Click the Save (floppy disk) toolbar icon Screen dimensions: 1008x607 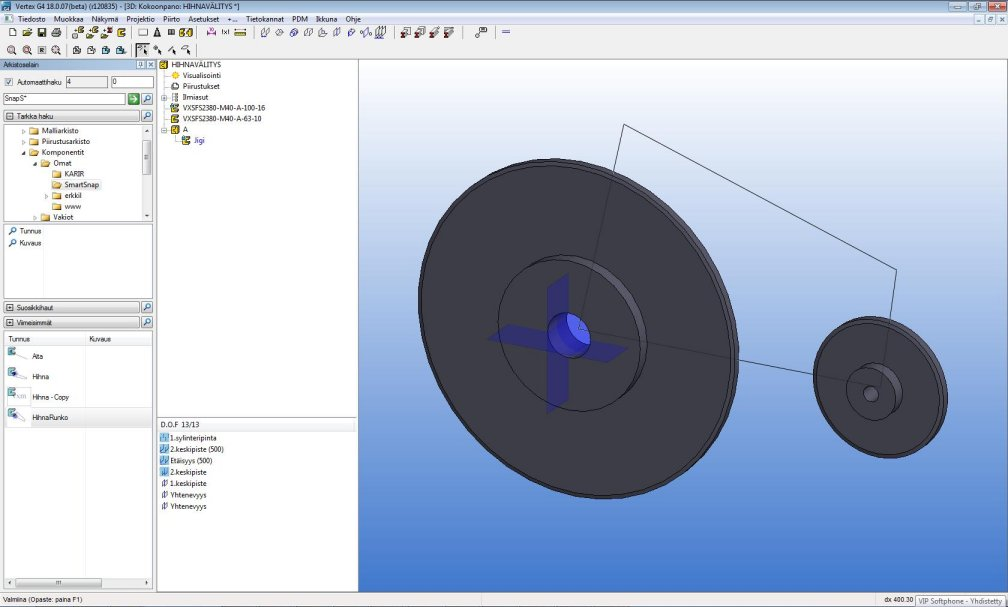click(42, 32)
